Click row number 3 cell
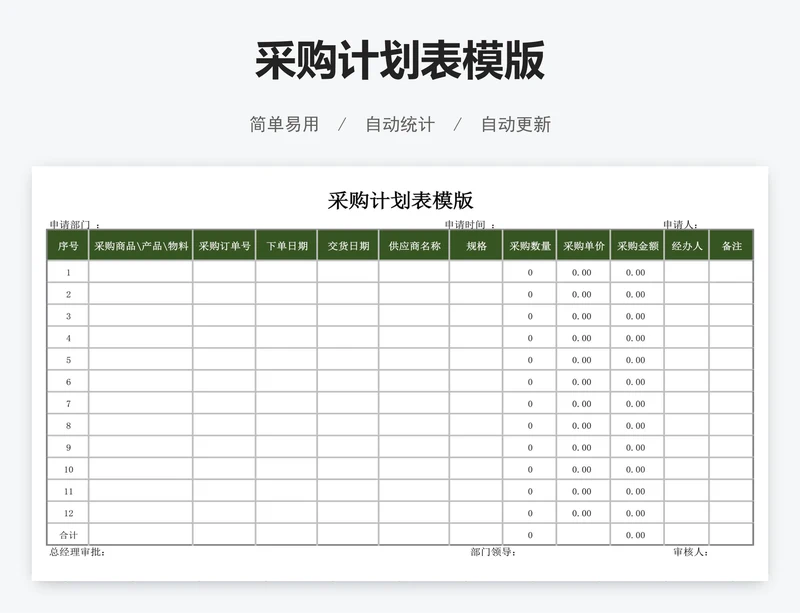The image size is (800, 613). coord(68,316)
